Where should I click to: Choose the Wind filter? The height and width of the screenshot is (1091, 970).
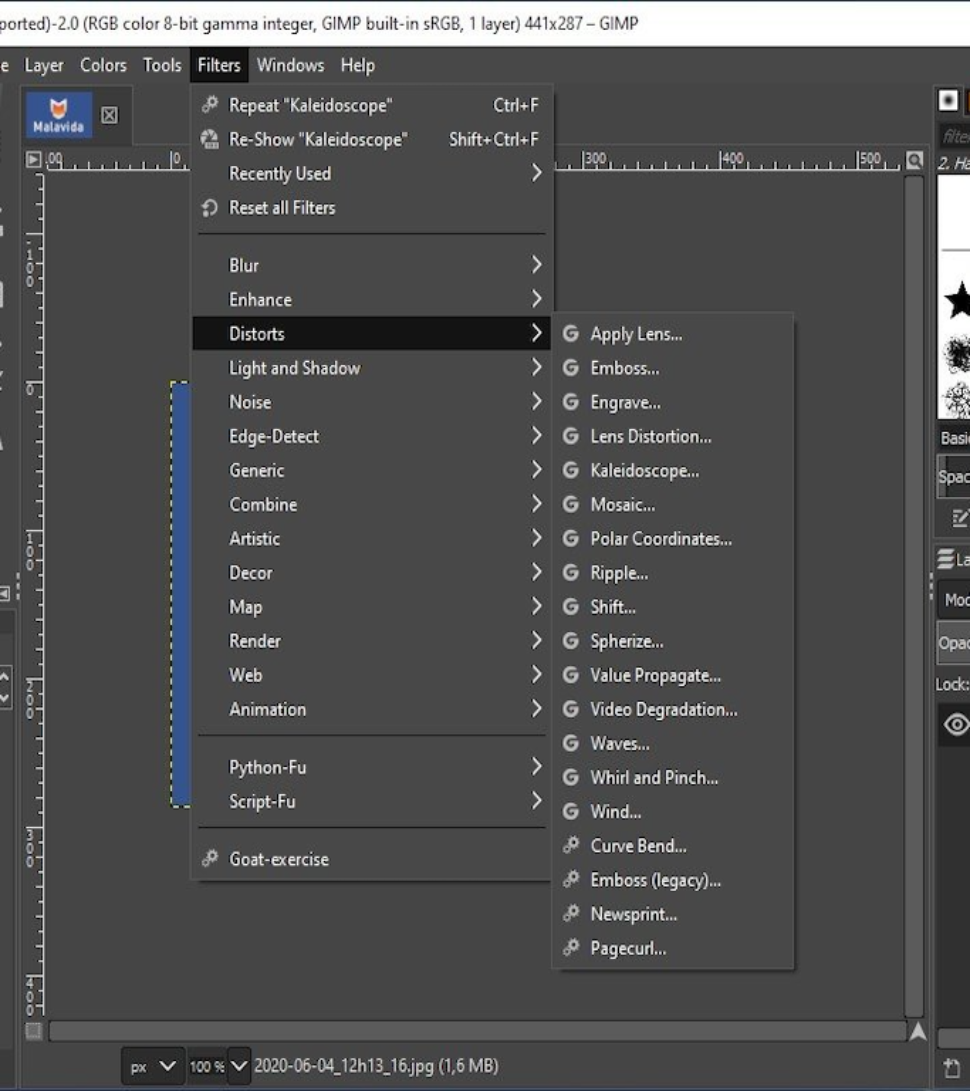tap(673, 811)
